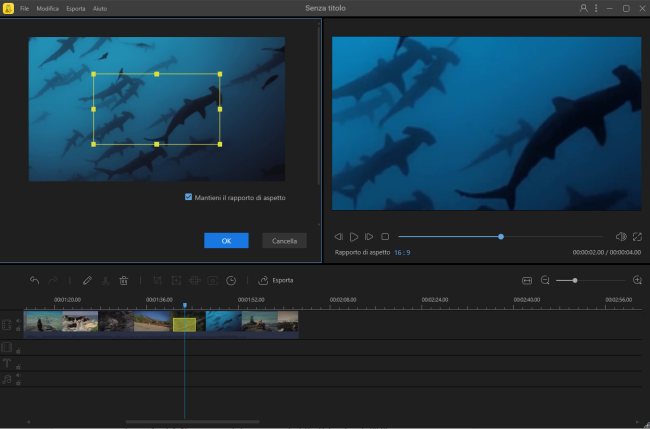This screenshot has height=429, width=650.
Task: Lock the text track
Action: (18, 367)
